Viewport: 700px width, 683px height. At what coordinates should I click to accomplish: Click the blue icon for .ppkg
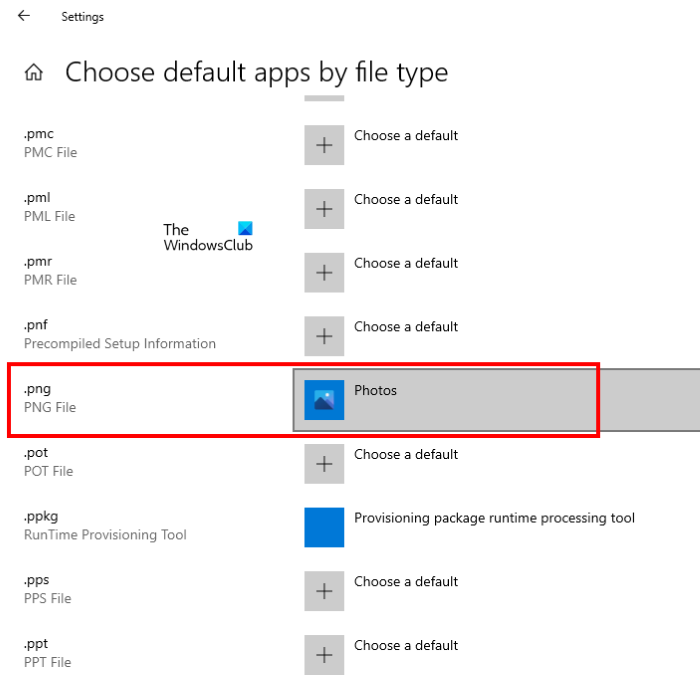tap(324, 527)
